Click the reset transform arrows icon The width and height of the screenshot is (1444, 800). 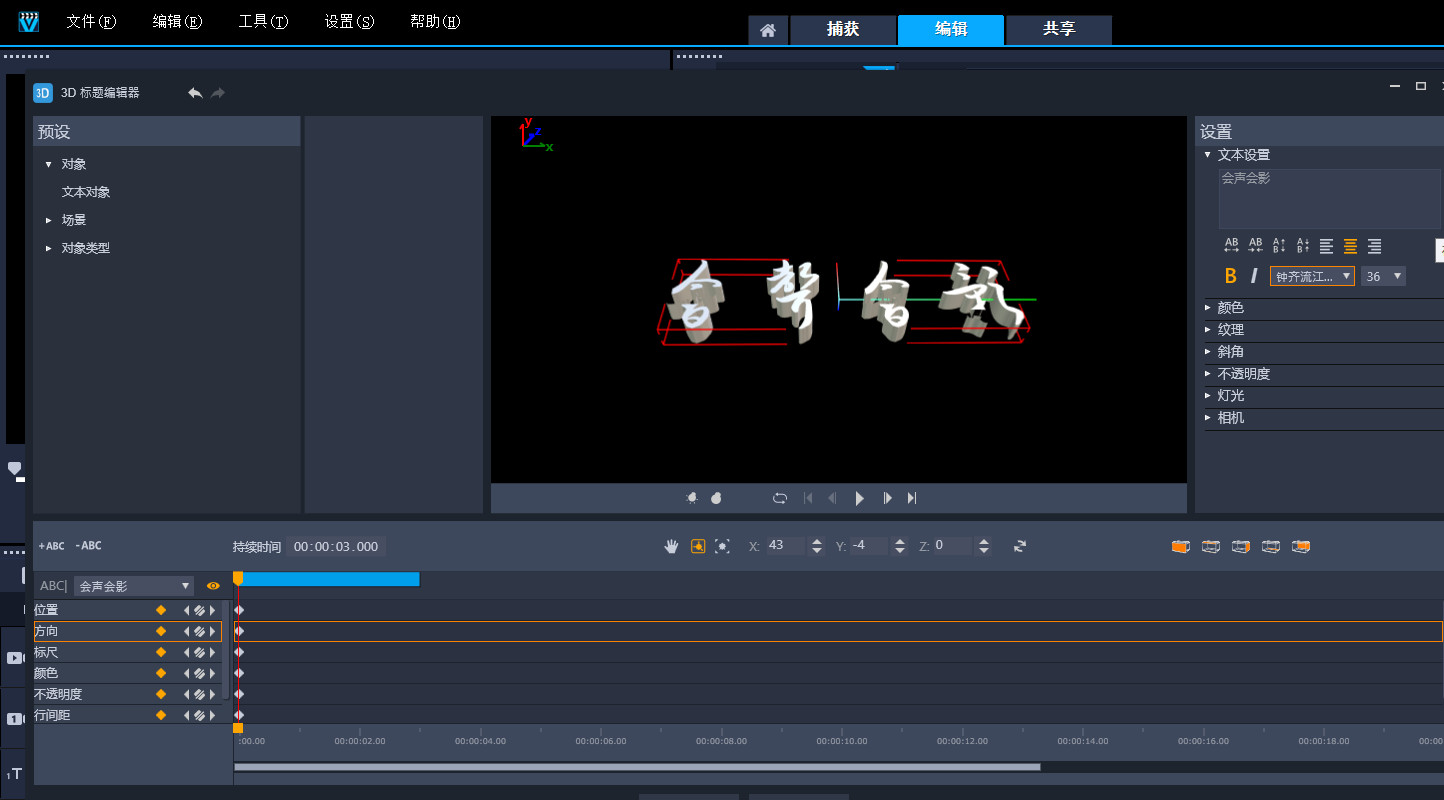(x=1020, y=546)
